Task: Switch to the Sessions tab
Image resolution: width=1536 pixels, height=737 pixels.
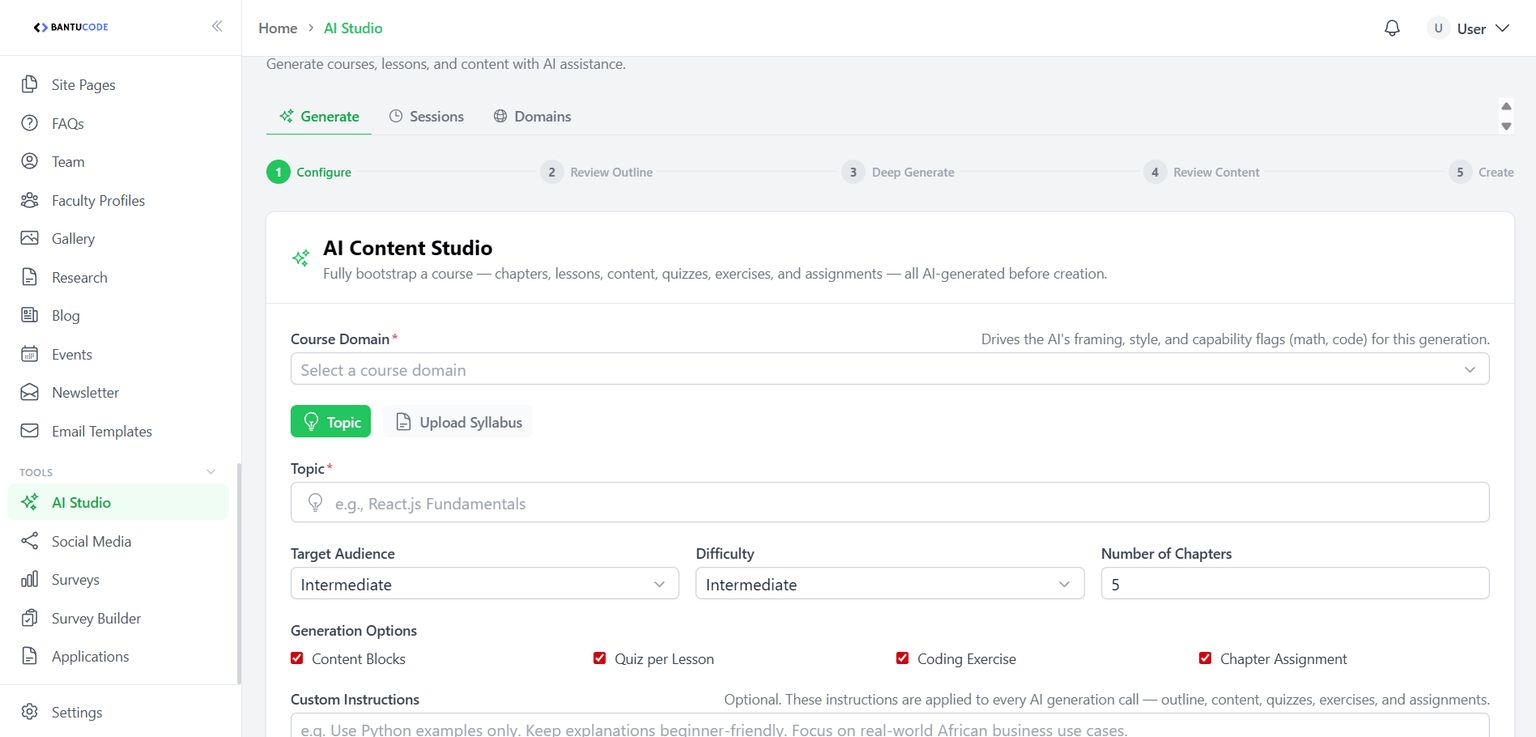Action: click(x=426, y=116)
